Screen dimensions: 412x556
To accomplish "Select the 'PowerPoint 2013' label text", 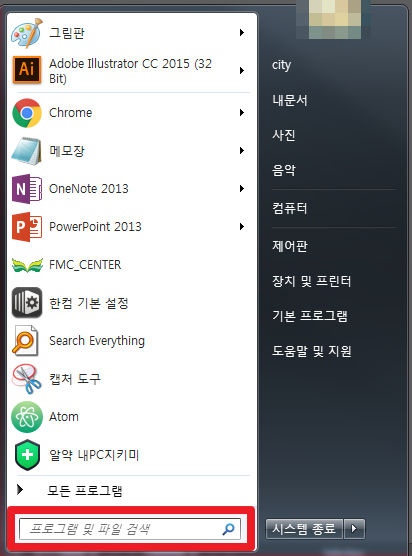I will click(95, 227).
